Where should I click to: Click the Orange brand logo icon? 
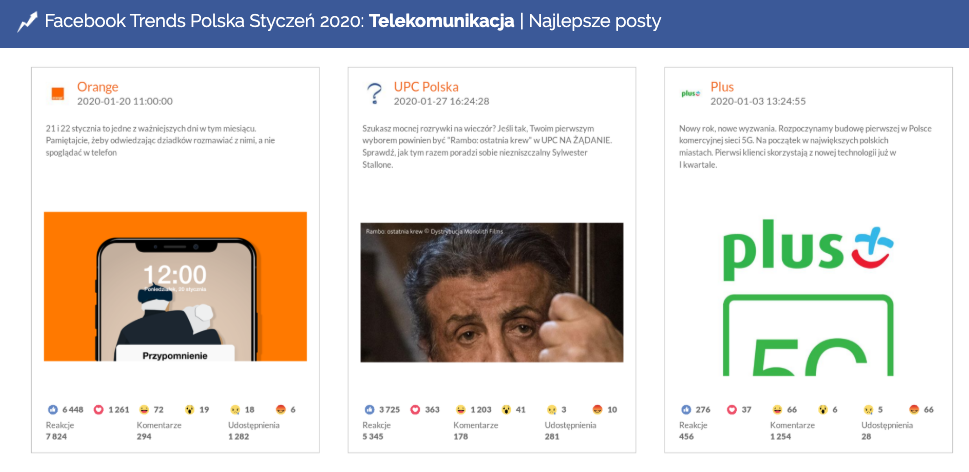58,94
